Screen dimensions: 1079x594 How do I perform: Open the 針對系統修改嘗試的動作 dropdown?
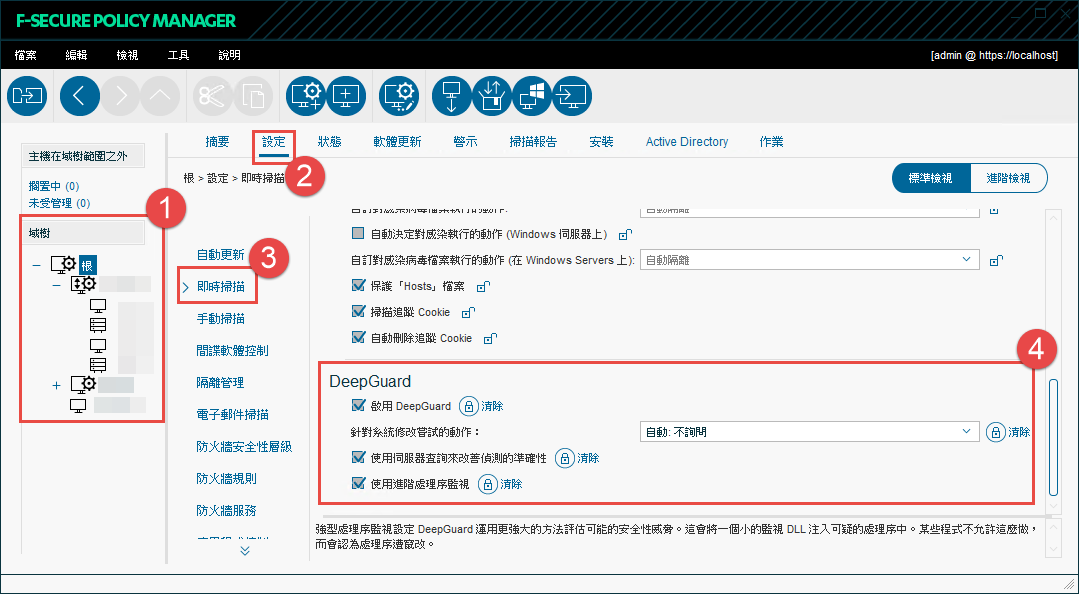(809, 432)
